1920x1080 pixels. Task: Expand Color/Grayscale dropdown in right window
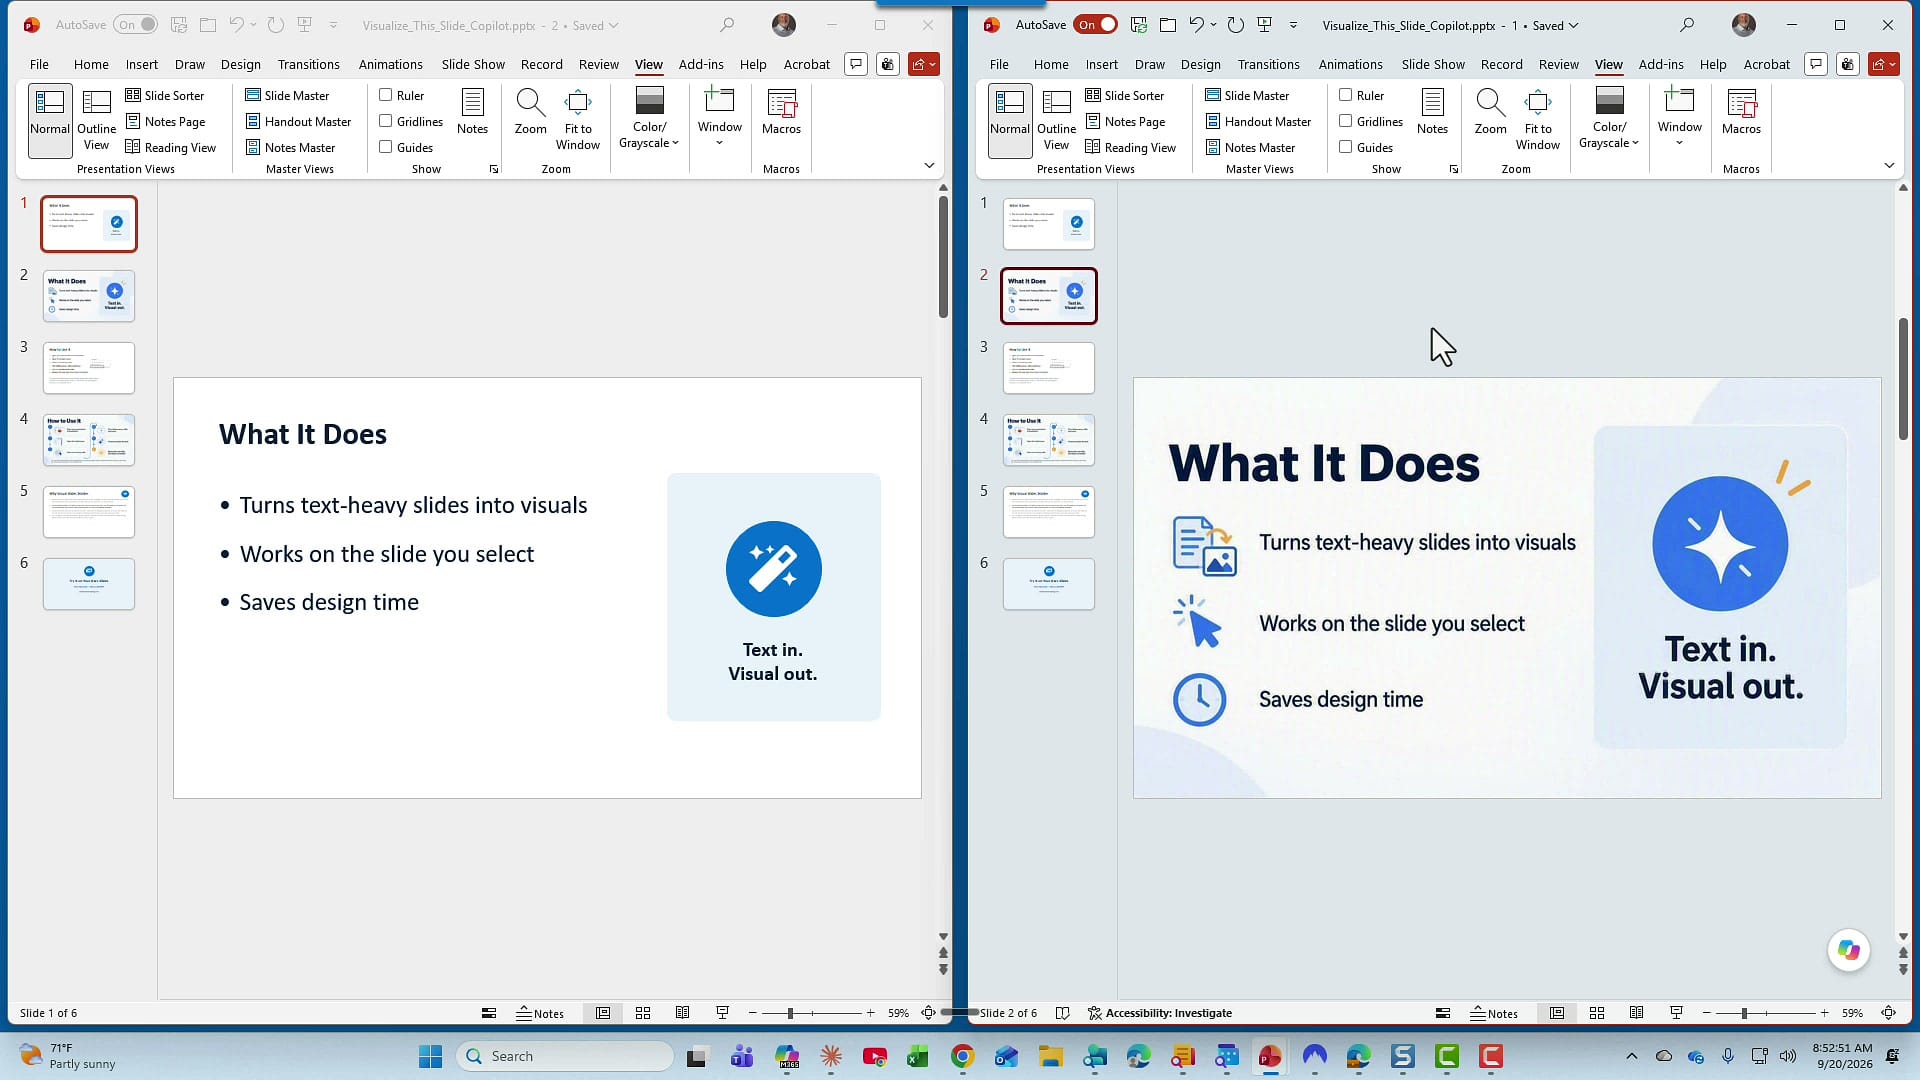pyautogui.click(x=1609, y=120)
